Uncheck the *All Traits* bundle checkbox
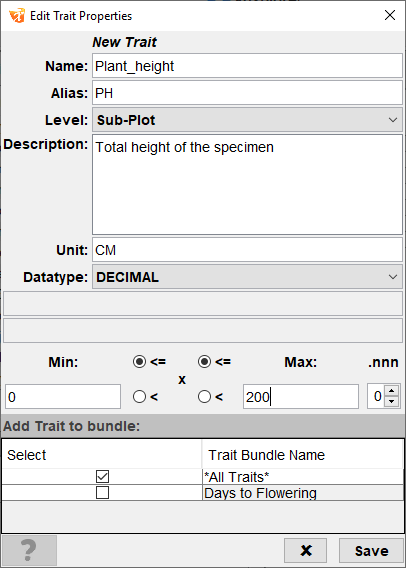This screenshot has width=406, height=568. tap(102, 476)
